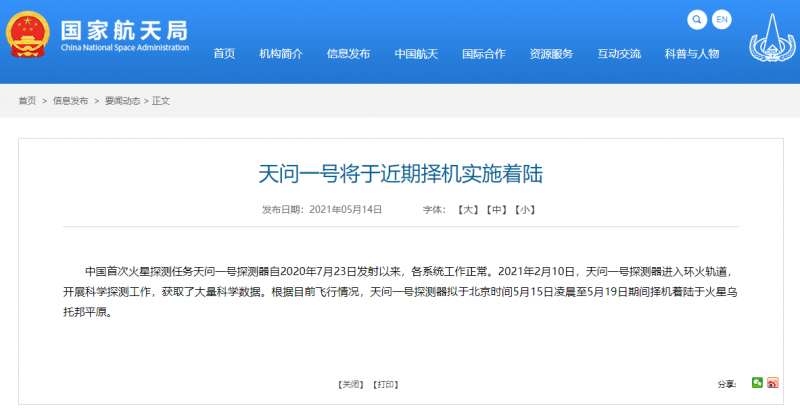Go to 要闻动态 in the breadcrumb

pyautogui.click(x=122, y=101)
